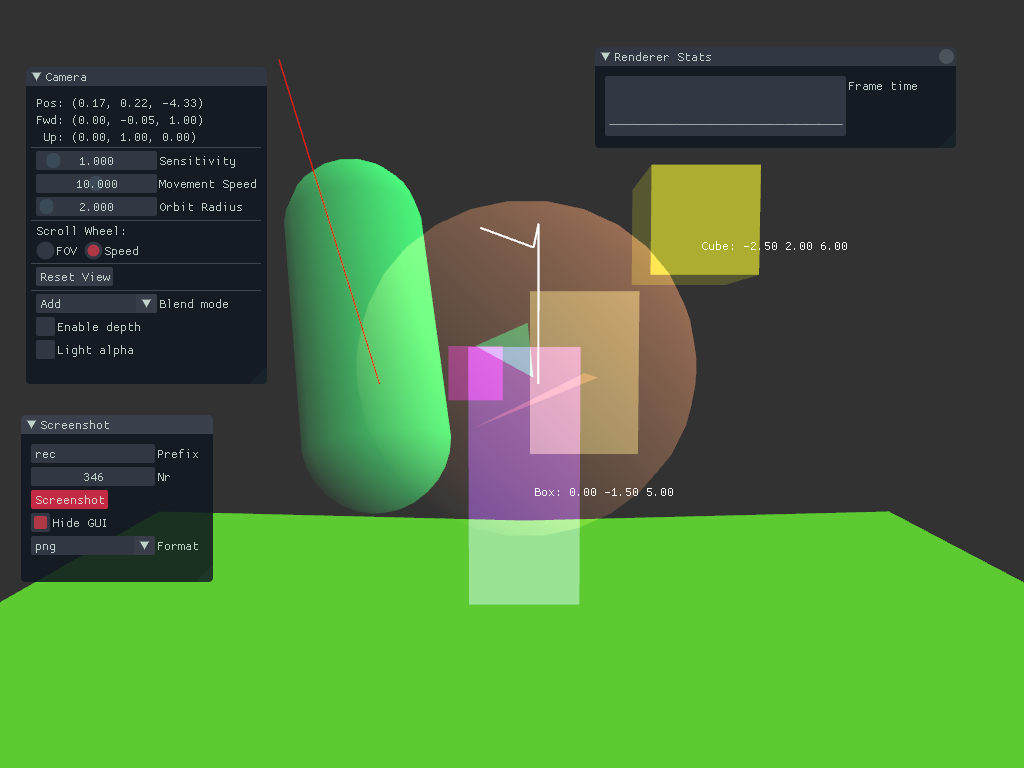Click the yellow cube in the scene
This screenshot has height=768, width=1024.
(x=700, y=220)
